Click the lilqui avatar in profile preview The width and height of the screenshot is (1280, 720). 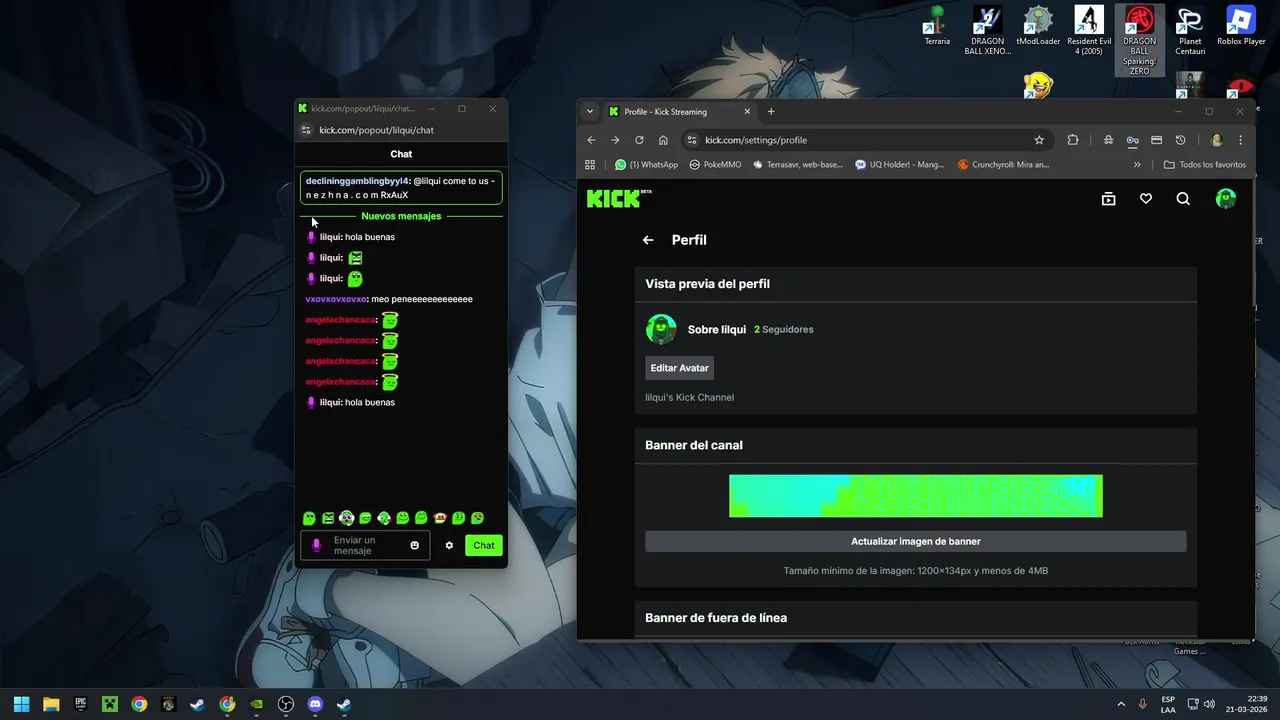click(x=661, y=329)
